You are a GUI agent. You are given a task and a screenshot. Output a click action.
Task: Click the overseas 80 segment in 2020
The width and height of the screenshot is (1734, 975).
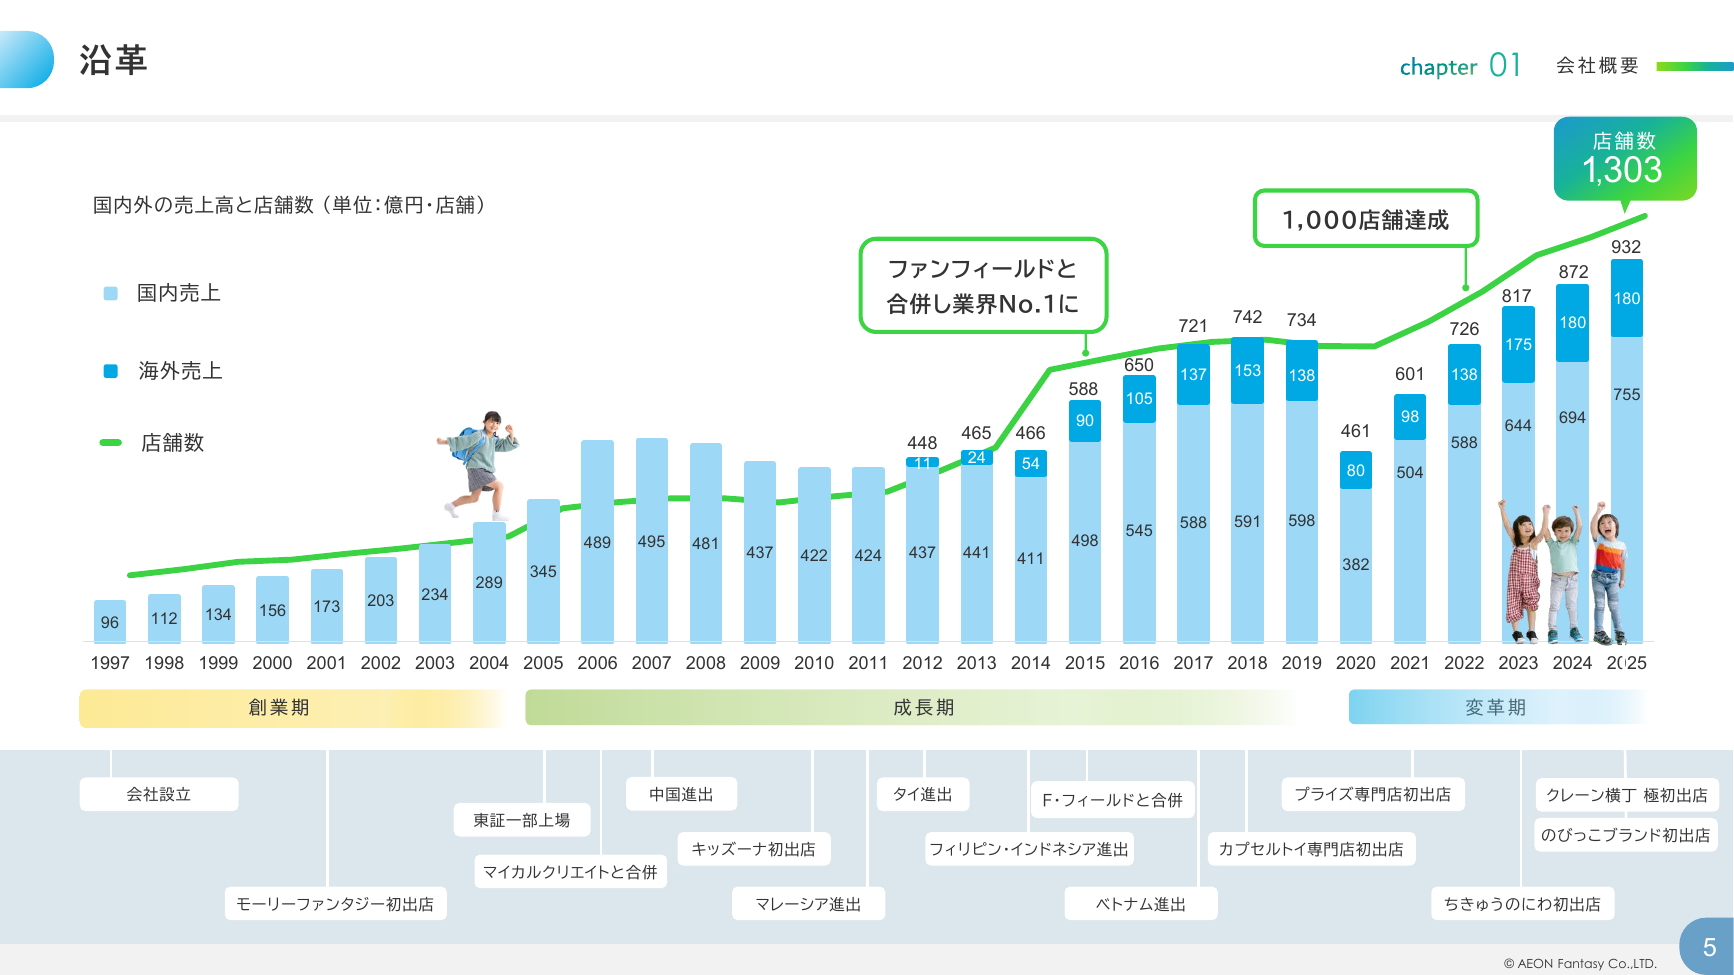(1355, 470)
